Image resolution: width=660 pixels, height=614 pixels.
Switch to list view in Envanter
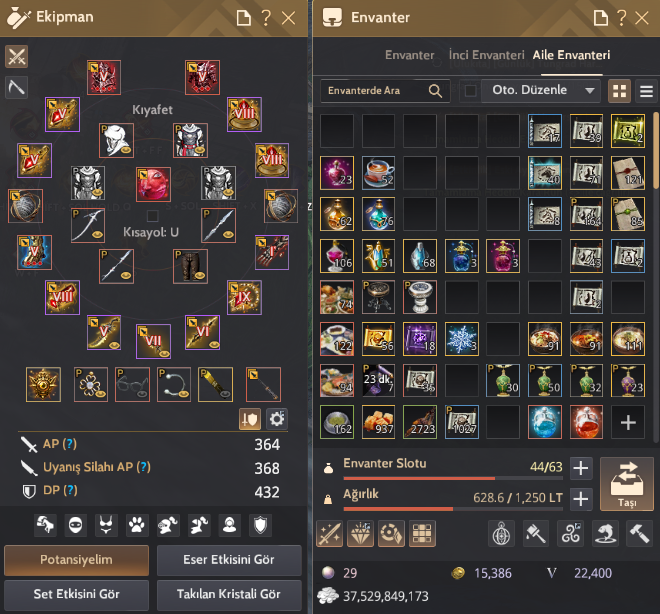point(647,91)
